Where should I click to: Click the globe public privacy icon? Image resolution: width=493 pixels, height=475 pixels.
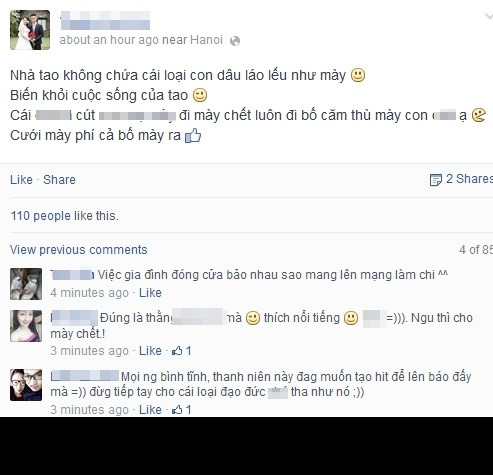[x=235, y=41]
